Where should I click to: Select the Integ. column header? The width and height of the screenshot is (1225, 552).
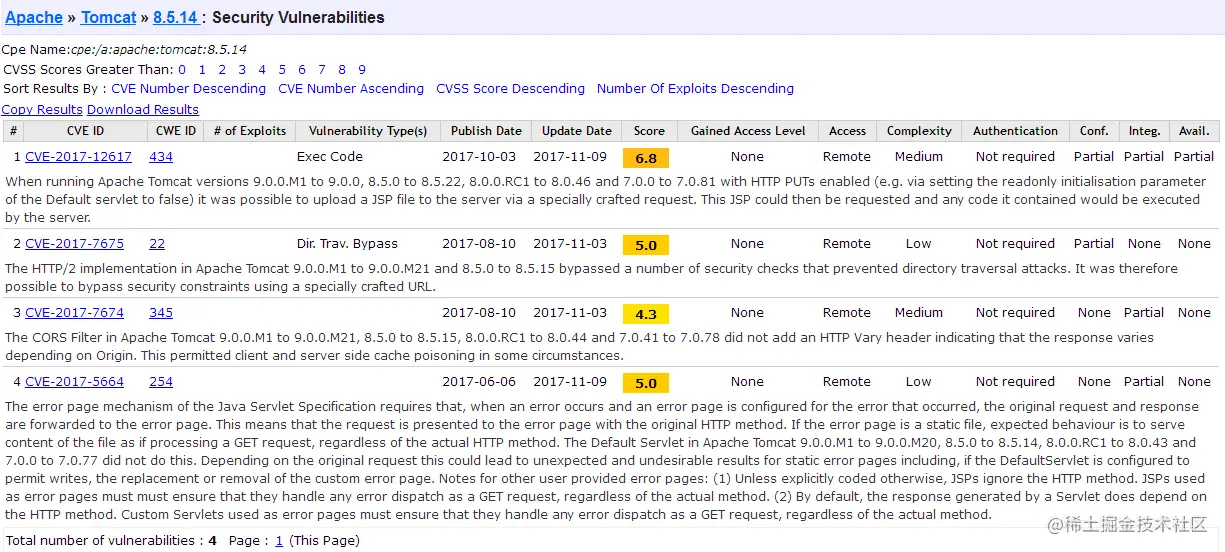coord(1144,131)
